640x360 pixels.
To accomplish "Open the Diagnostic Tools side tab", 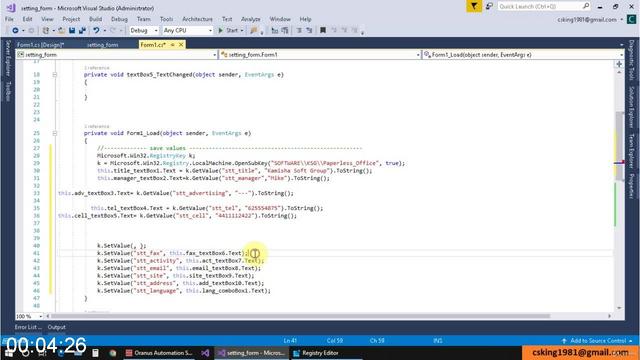I will coord(631,60).
